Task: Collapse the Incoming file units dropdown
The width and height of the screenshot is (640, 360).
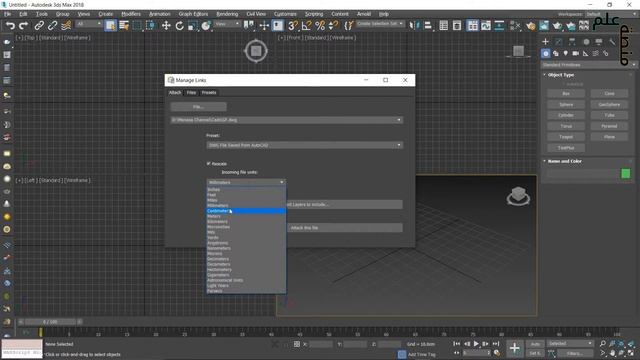Action: coord(246,182)
